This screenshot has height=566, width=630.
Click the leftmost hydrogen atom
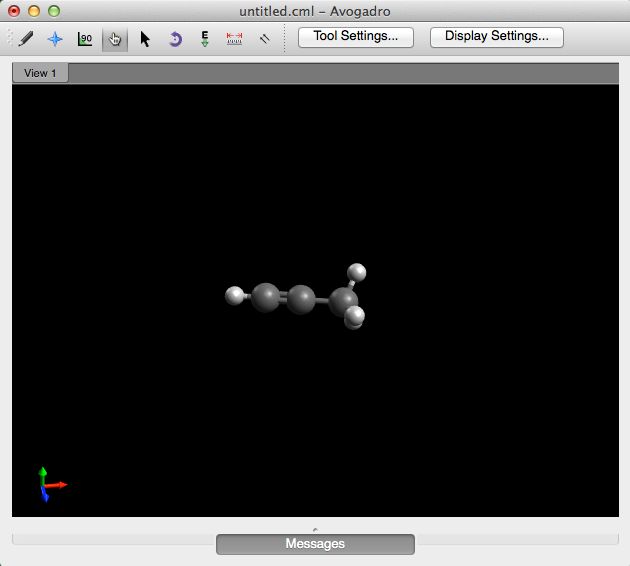pos(235,295)
